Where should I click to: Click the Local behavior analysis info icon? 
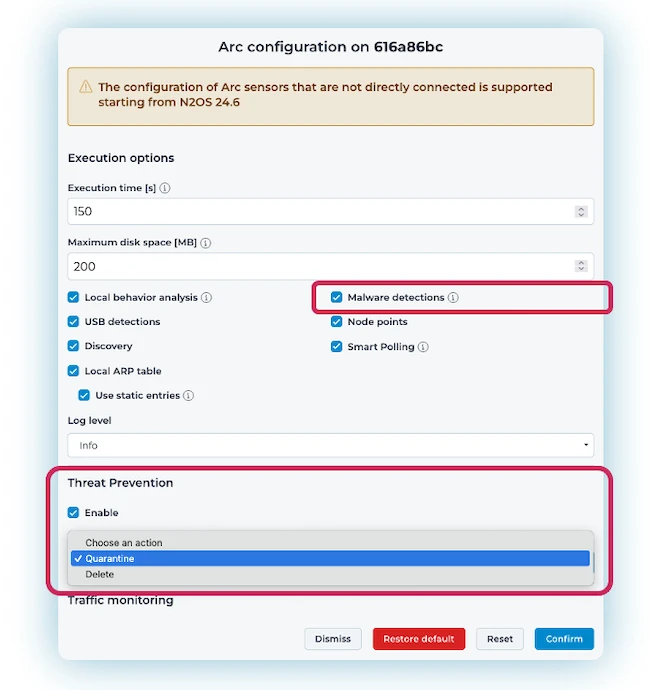pos(206,298)
